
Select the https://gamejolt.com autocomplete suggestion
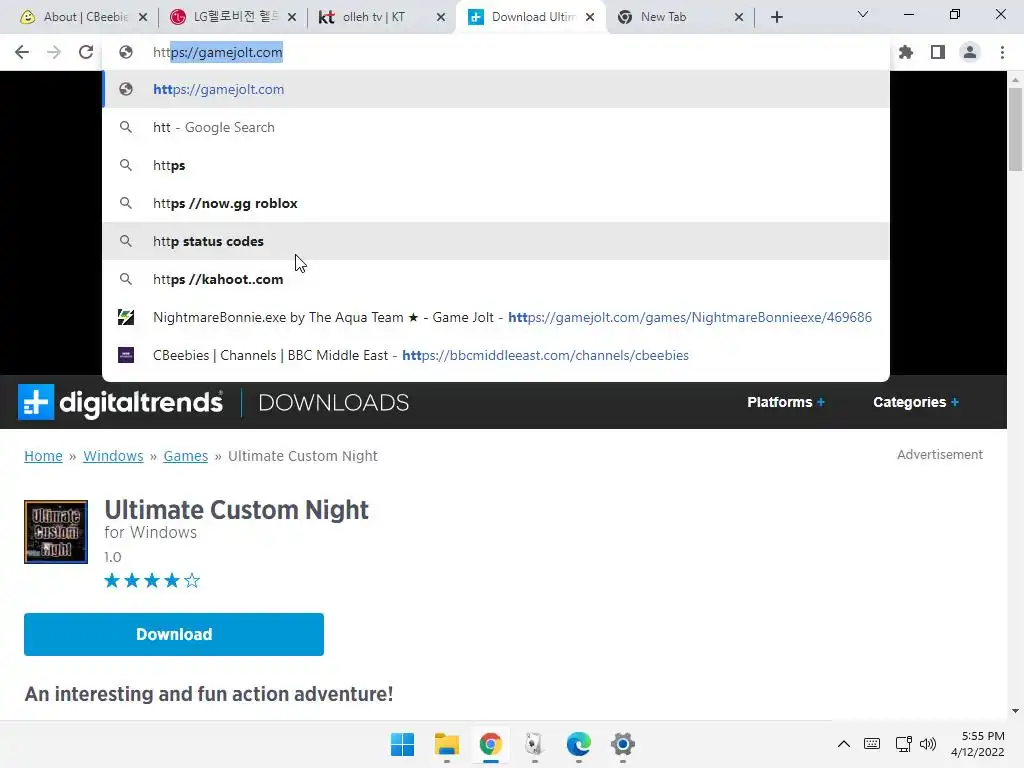coord(496,89)
